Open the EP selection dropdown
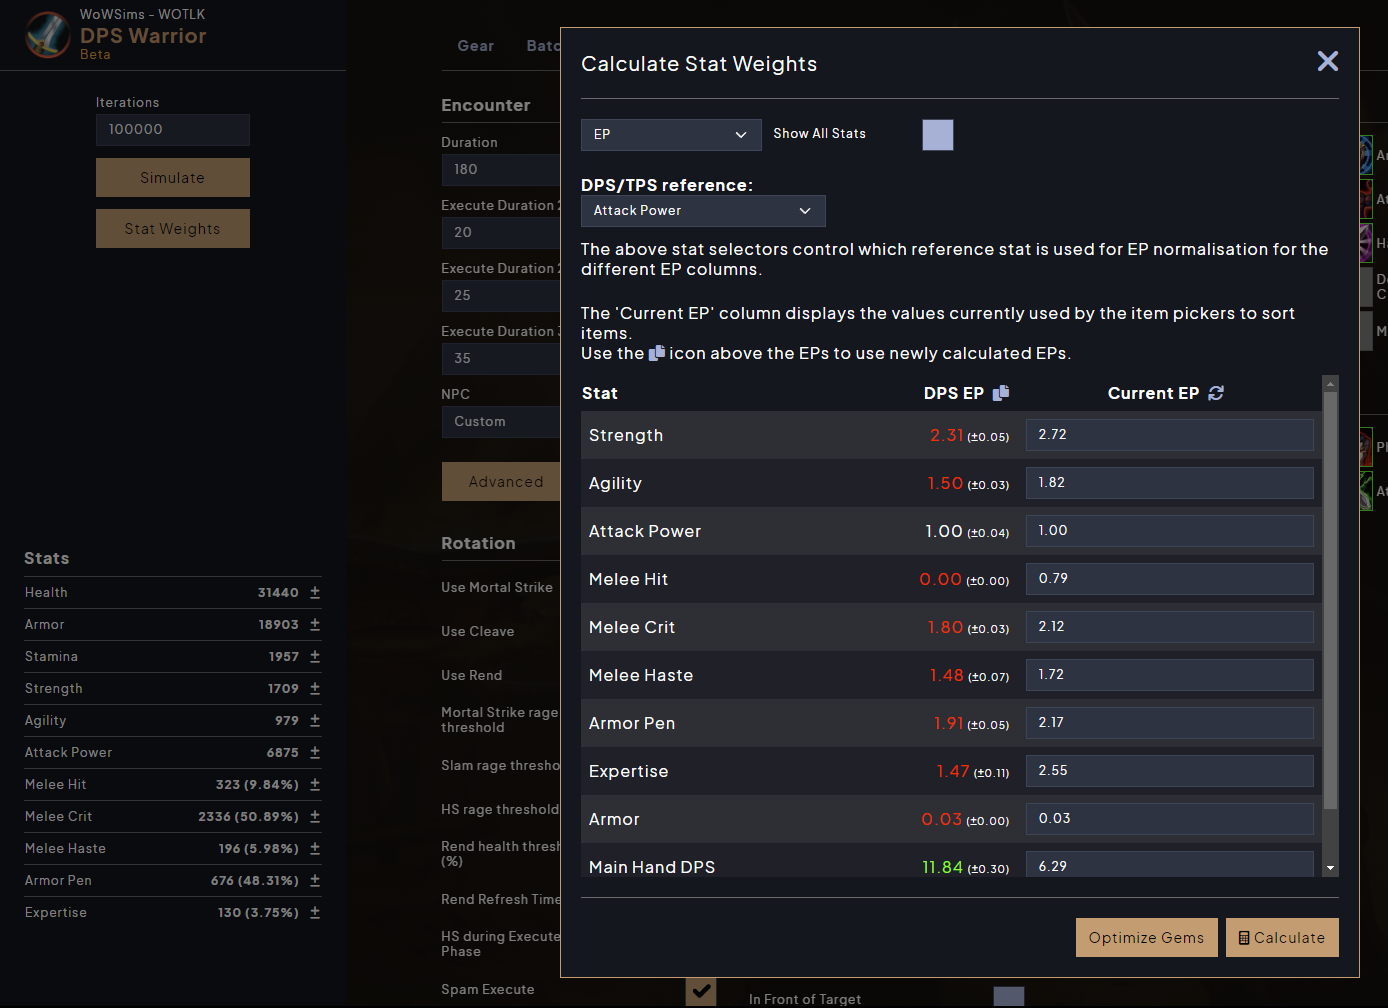The image size is (1388, 1008). [x=670, y=134]
